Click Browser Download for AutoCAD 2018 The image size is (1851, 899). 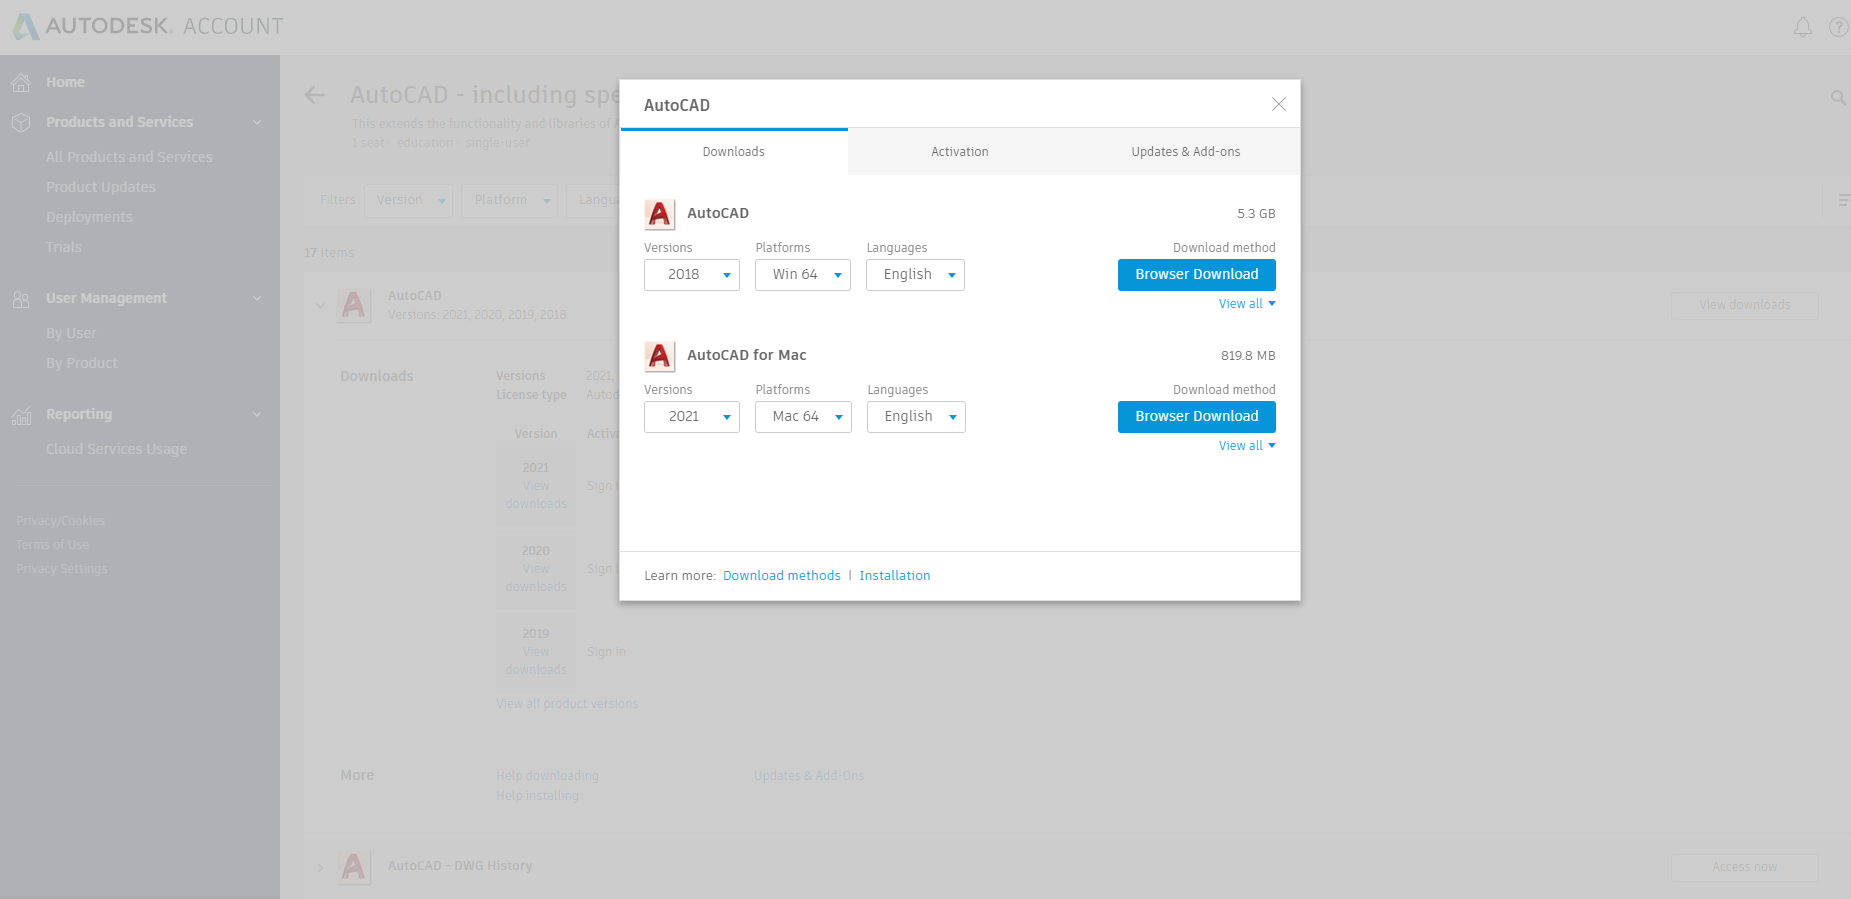(x=1196, y=275)
